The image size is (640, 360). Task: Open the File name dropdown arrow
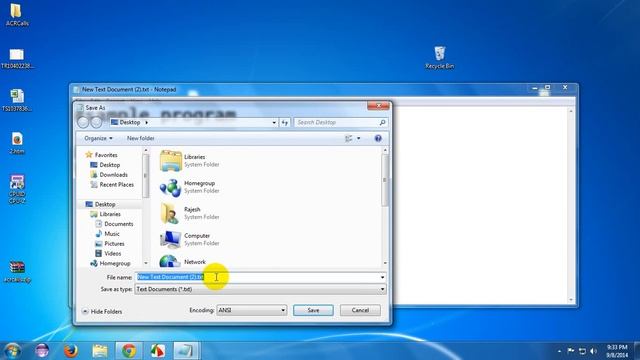(x=382, y=277)
